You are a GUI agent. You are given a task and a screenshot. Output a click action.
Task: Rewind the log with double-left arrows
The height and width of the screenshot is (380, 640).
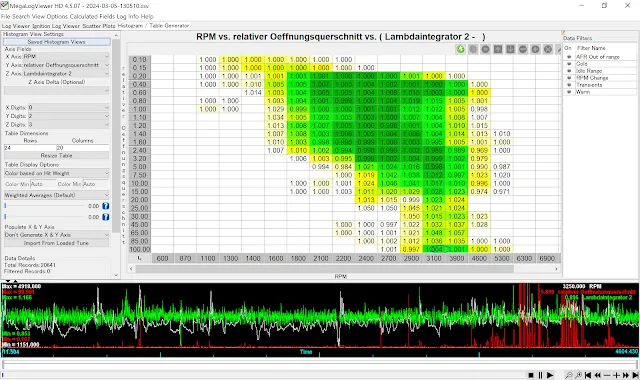pyautogui.click(x=598, y=375)
